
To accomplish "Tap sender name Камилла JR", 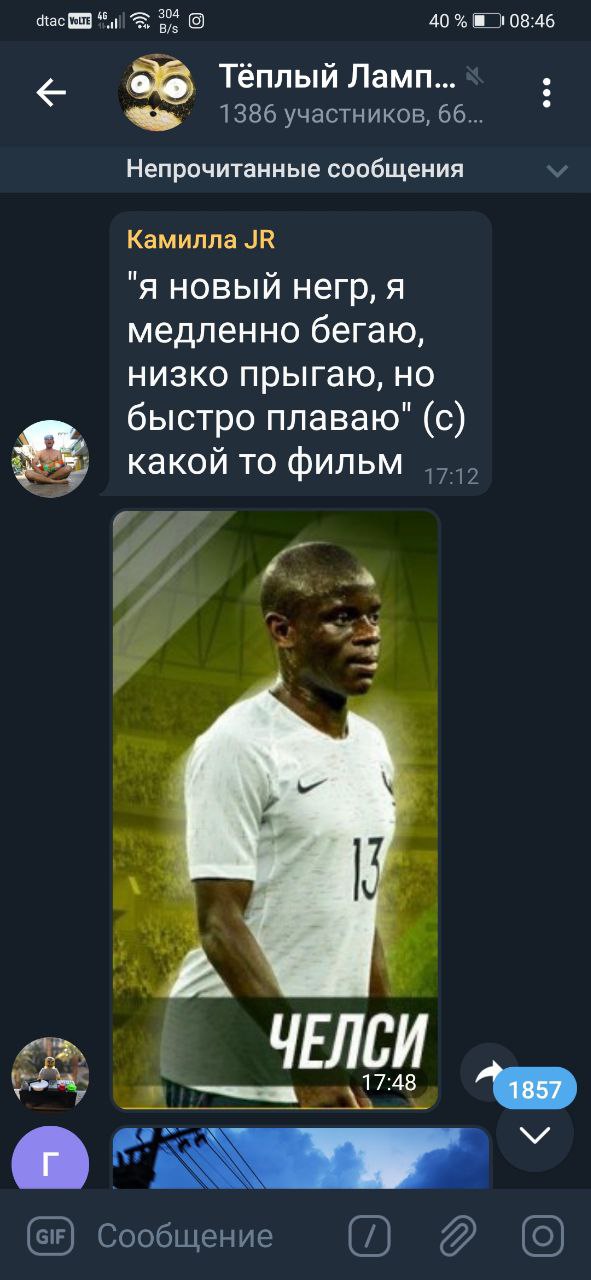I will pos(201,239).
